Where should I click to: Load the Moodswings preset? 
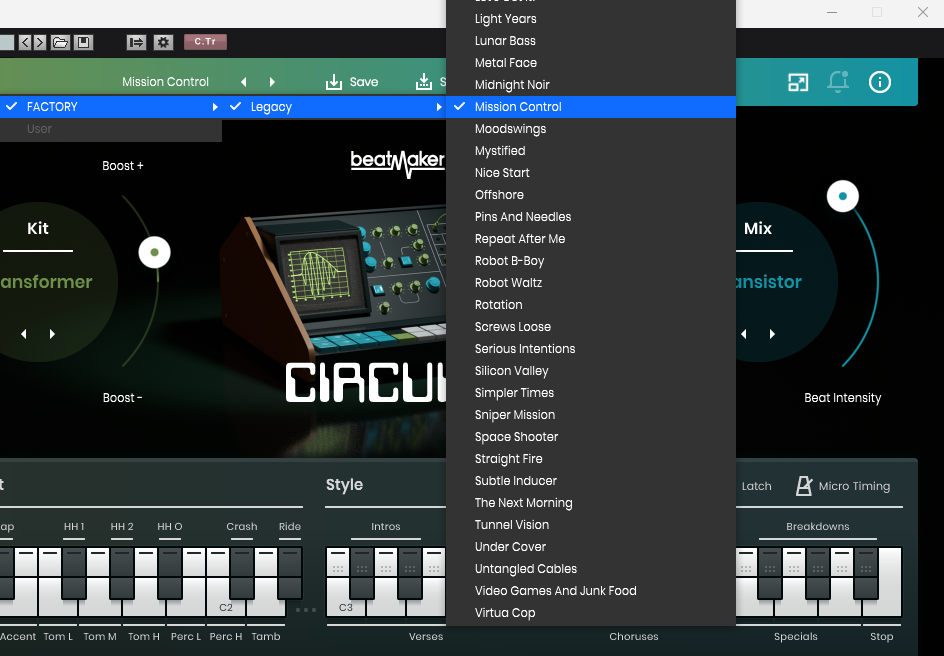click(x=591, y=129)
